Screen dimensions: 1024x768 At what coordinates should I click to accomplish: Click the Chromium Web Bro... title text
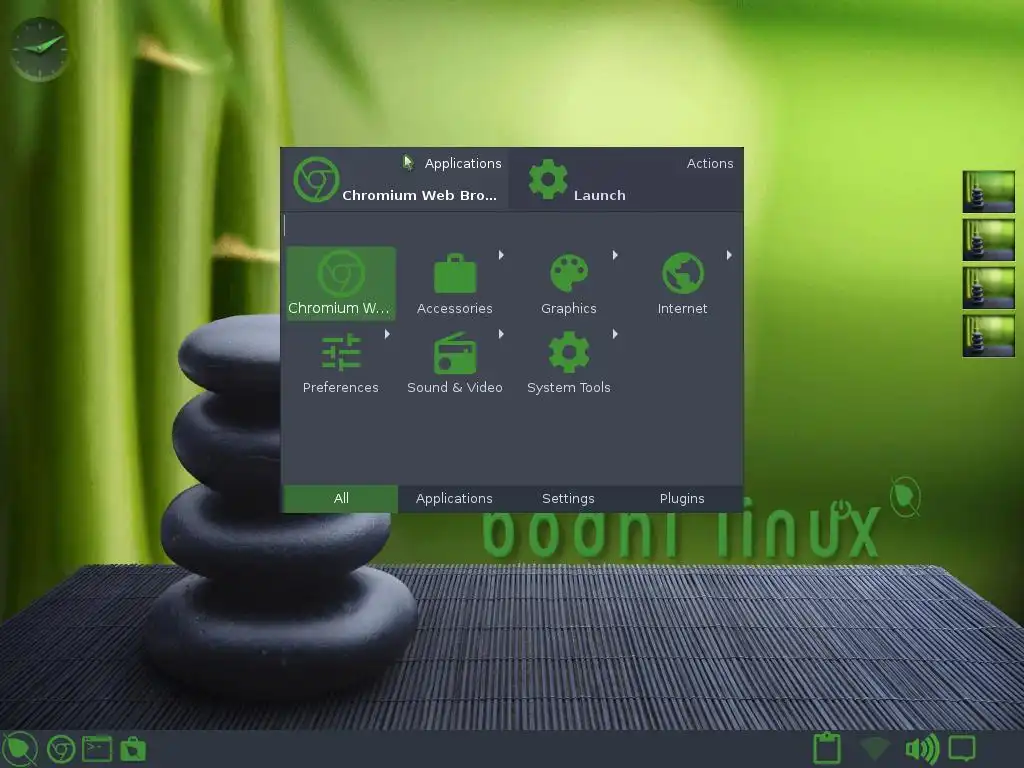click(419, 195)
